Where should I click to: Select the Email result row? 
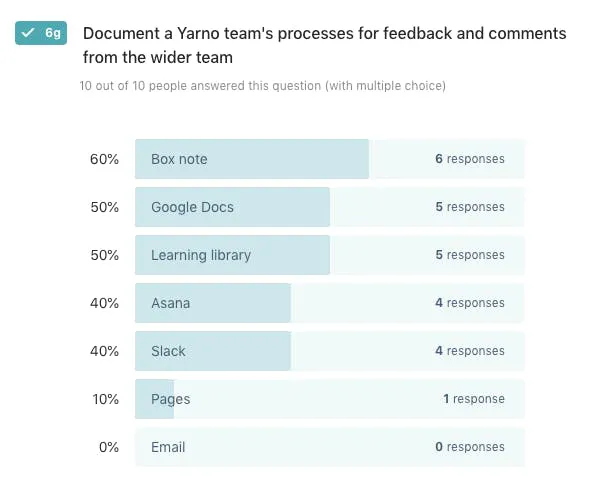point(330,447)
